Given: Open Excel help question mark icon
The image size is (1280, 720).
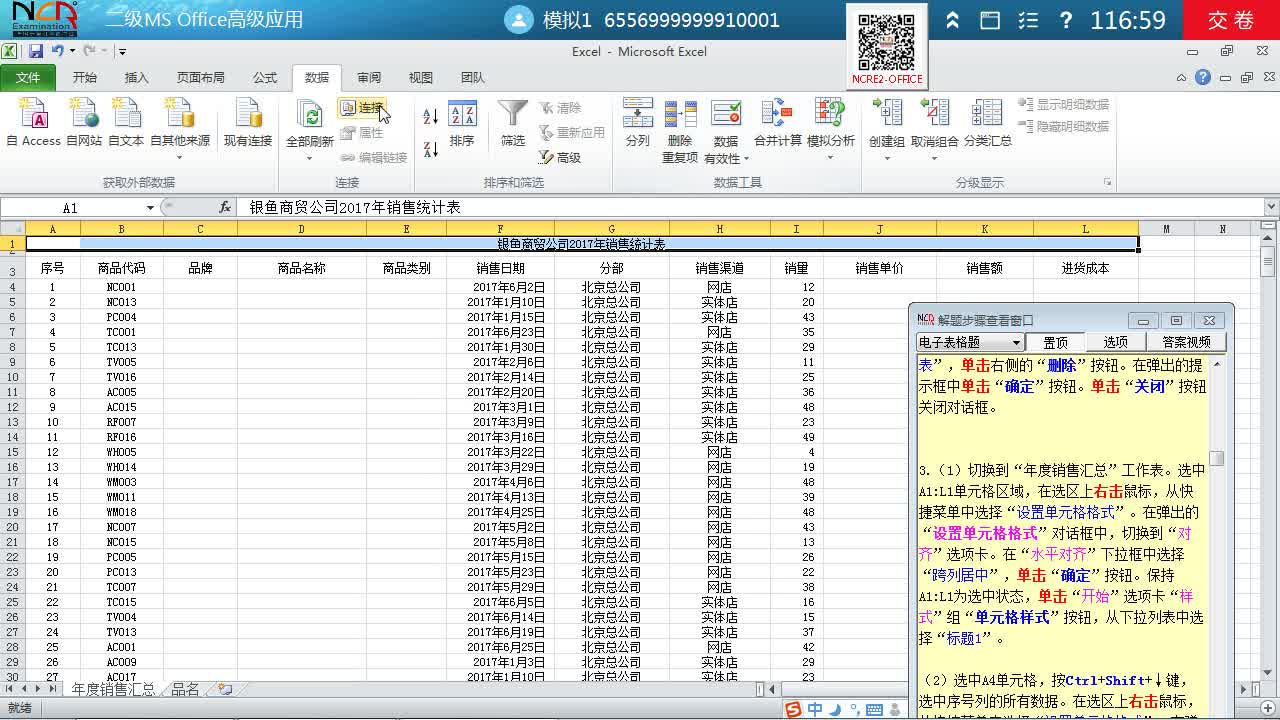Looking at the screenshot, I should click(1203, 77).
